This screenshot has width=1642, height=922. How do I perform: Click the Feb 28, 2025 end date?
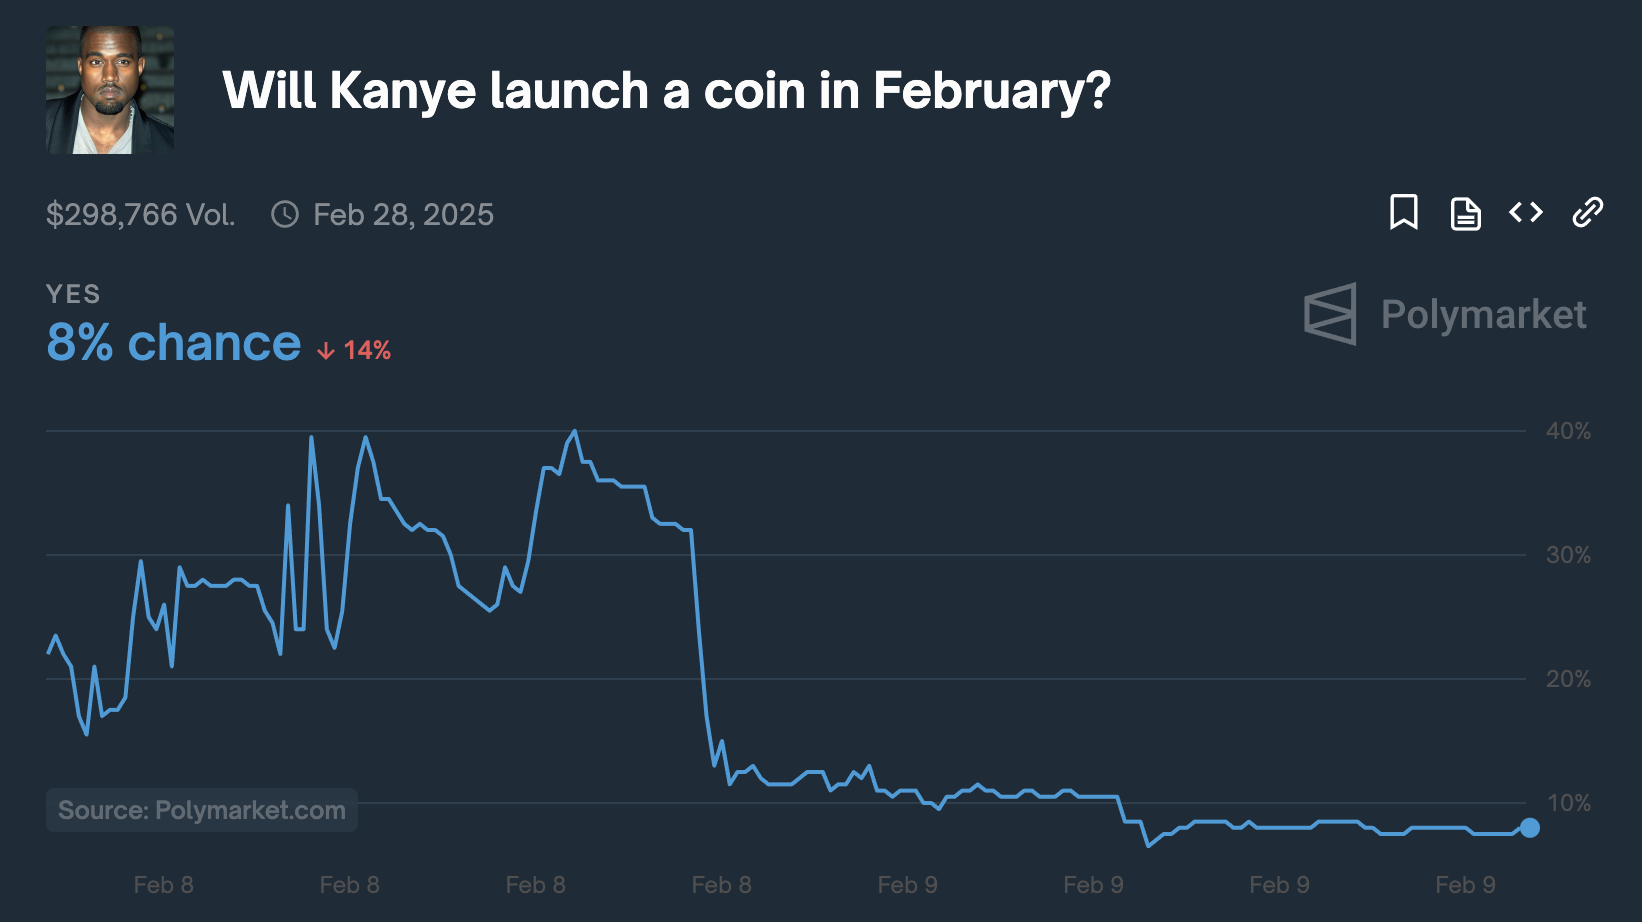coord(403,214)
